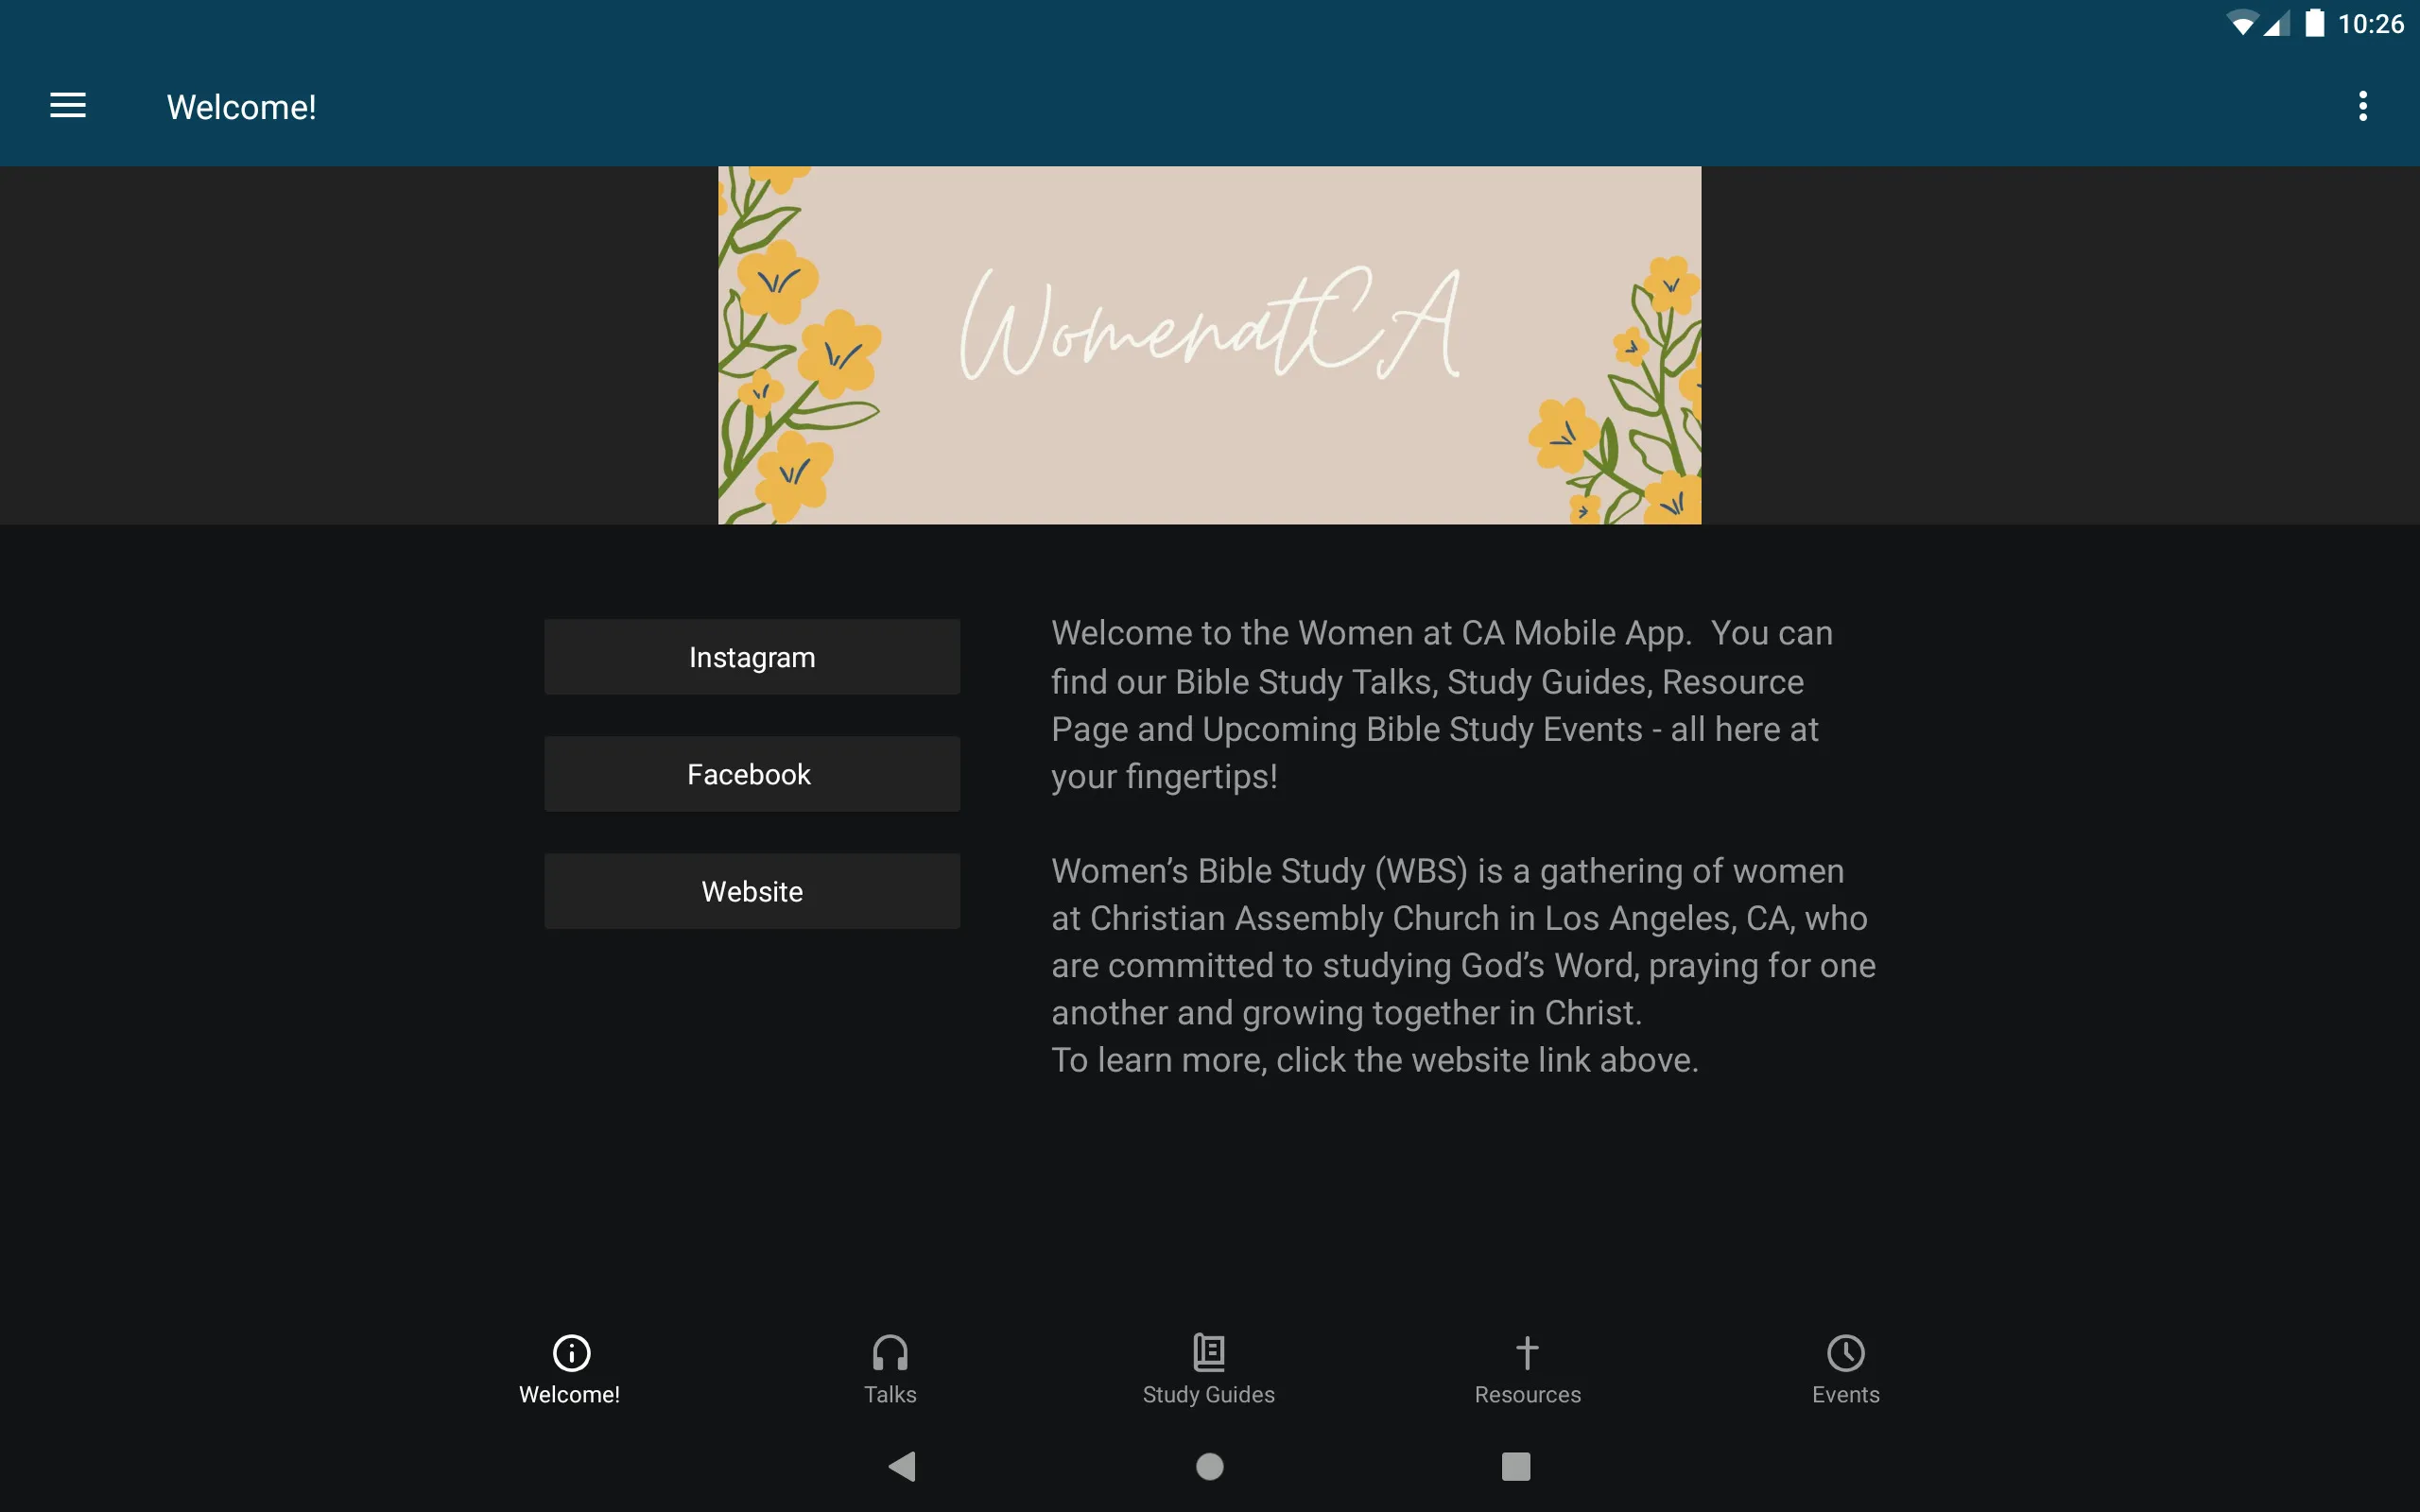Select the Events tab

(x=1843, y=1367)
